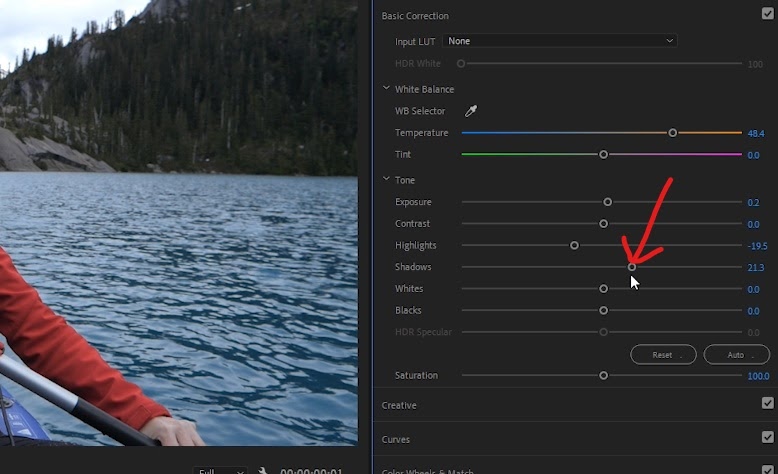
Task: Click the Saturation value 100.0
Action: (x=758, y=376)
